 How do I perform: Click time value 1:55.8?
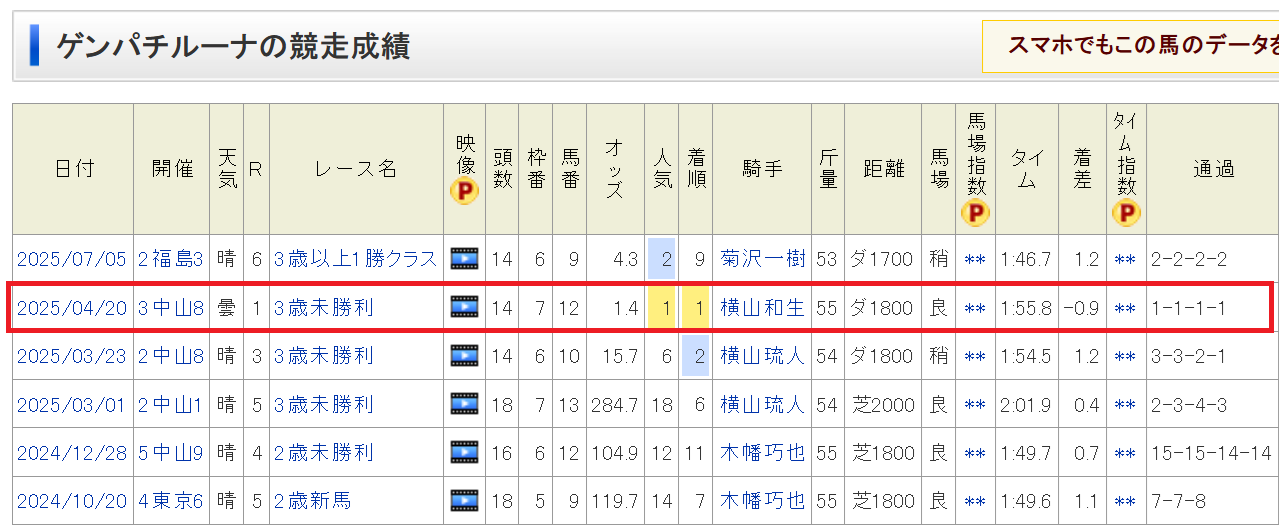point(1026,308)
